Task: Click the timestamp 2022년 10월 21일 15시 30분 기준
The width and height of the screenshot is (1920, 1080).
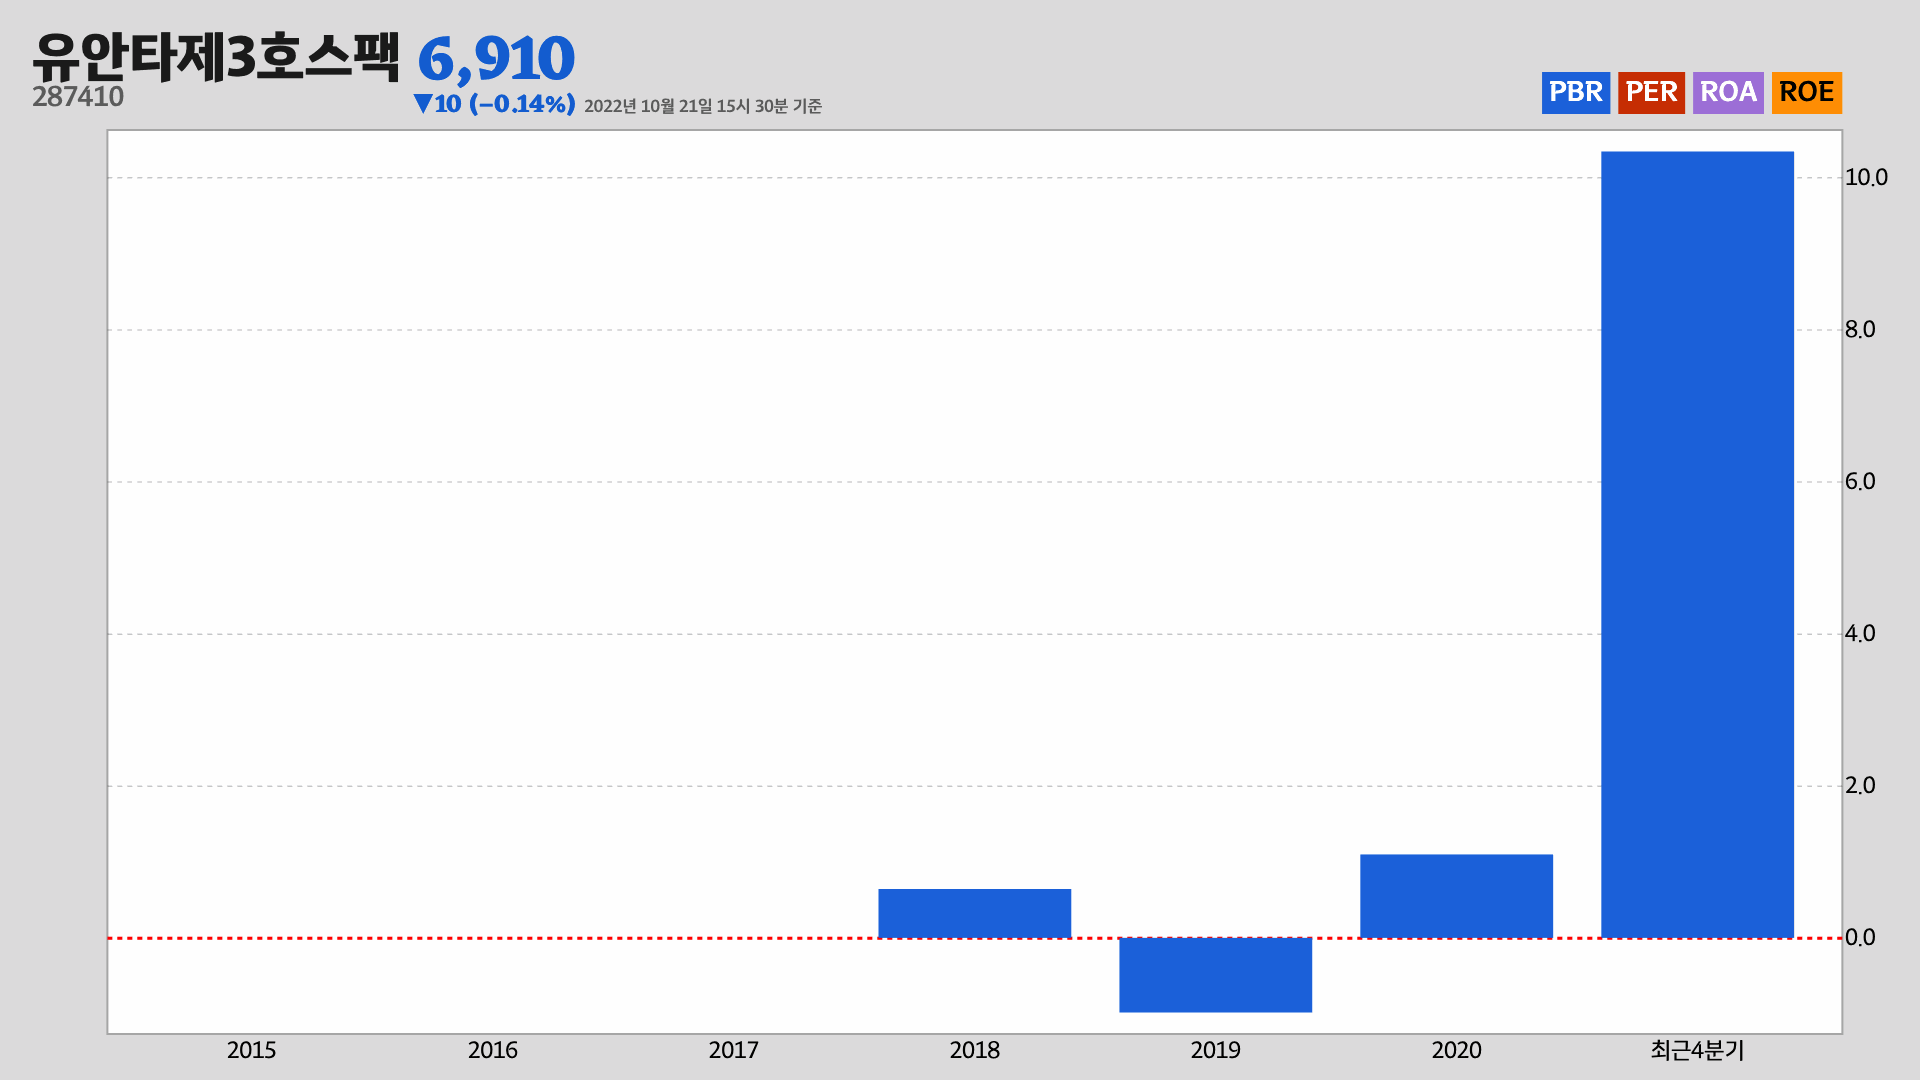Action: (x=703, y=106)
